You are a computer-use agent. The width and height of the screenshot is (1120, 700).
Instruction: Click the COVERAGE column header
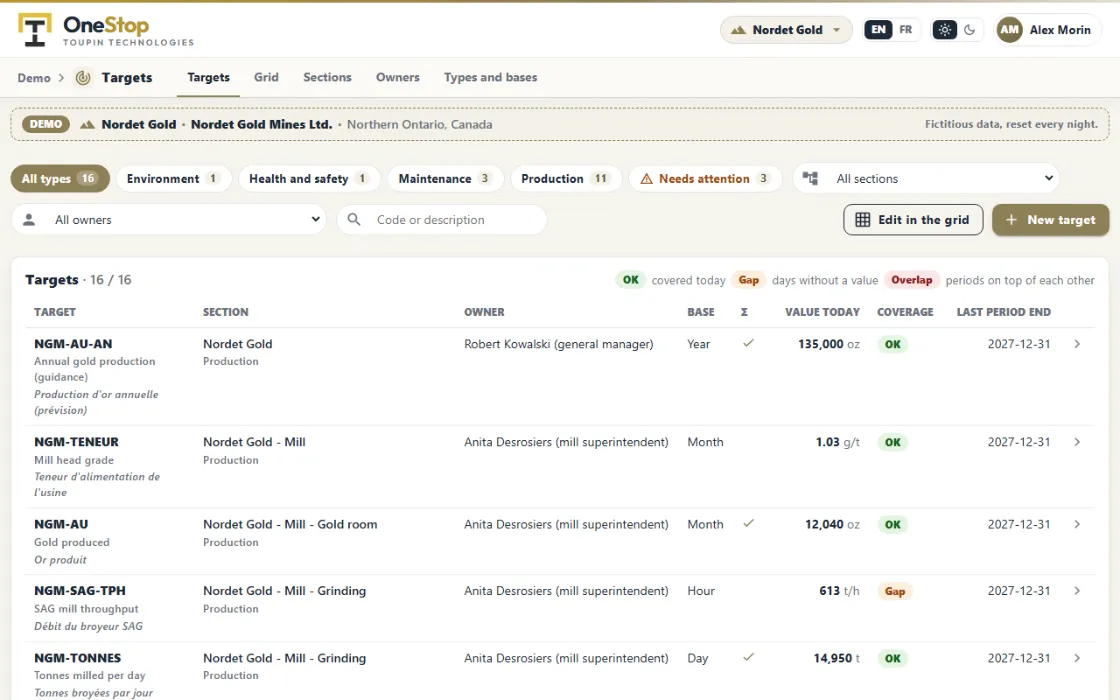905,312
